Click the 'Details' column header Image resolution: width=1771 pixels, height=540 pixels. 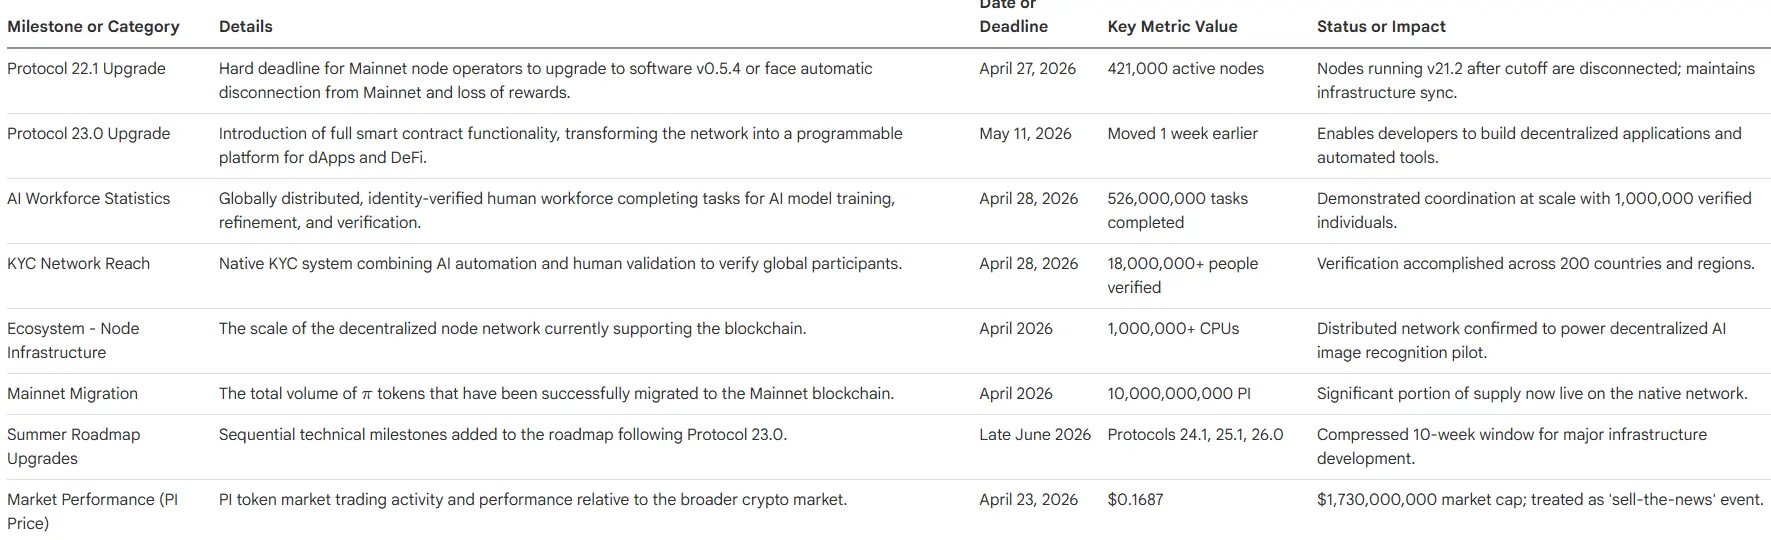click(x=245, y=27)
